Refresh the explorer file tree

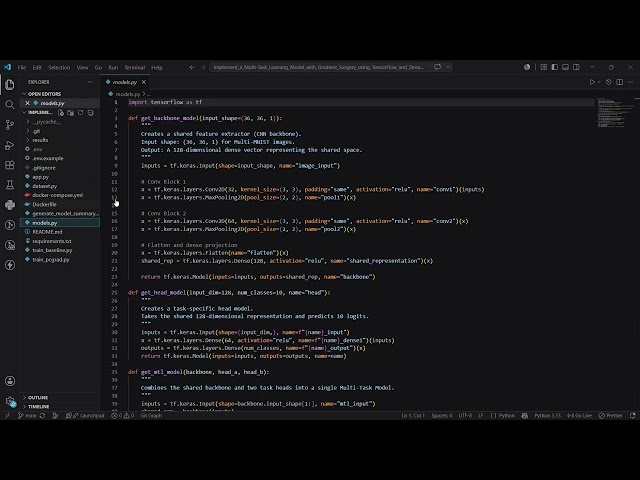click(80, 113)
